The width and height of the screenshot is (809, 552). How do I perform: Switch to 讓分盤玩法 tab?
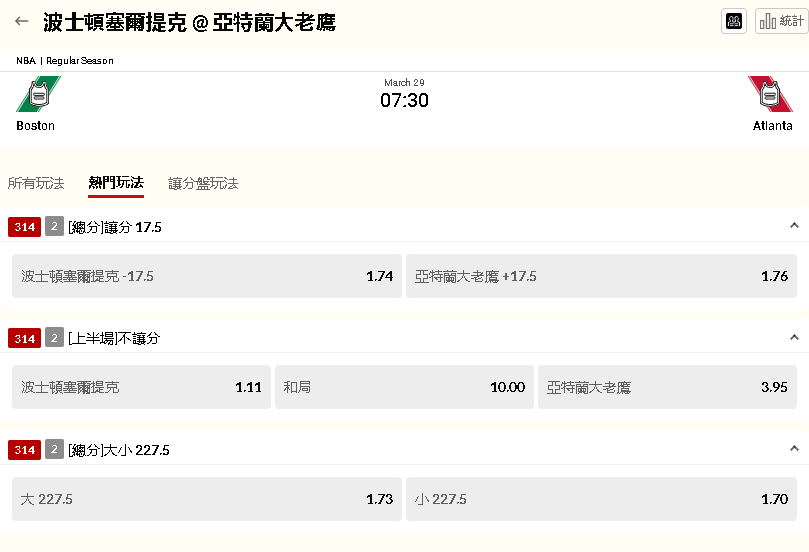click(x=203, y=183)
